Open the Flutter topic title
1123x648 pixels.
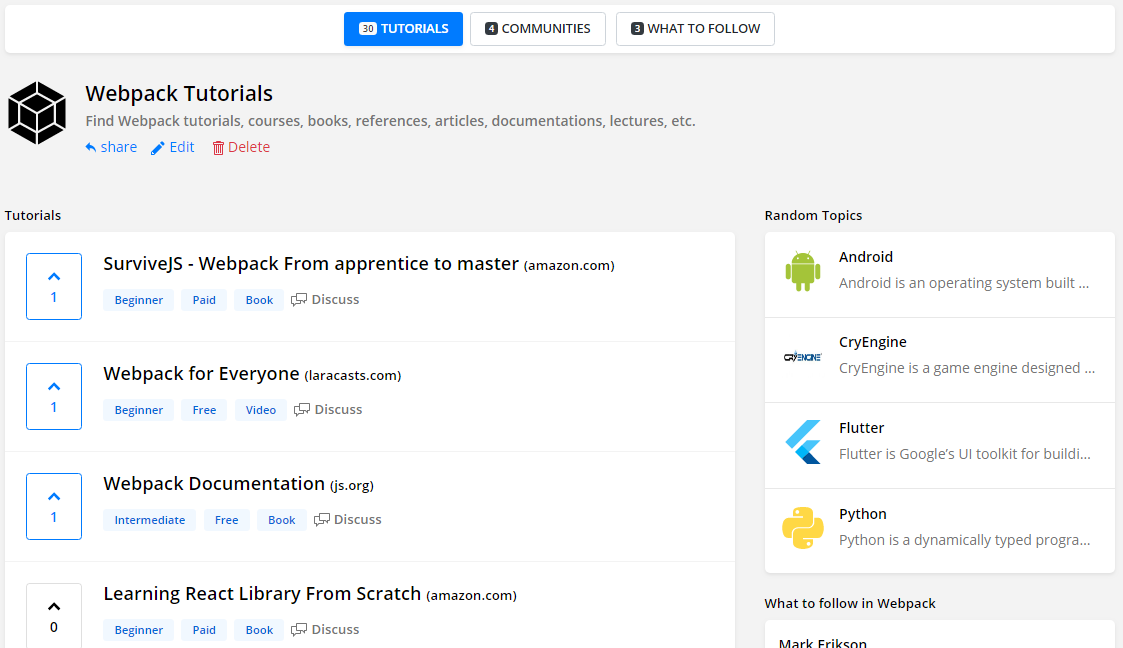click(x=861, y=427)
